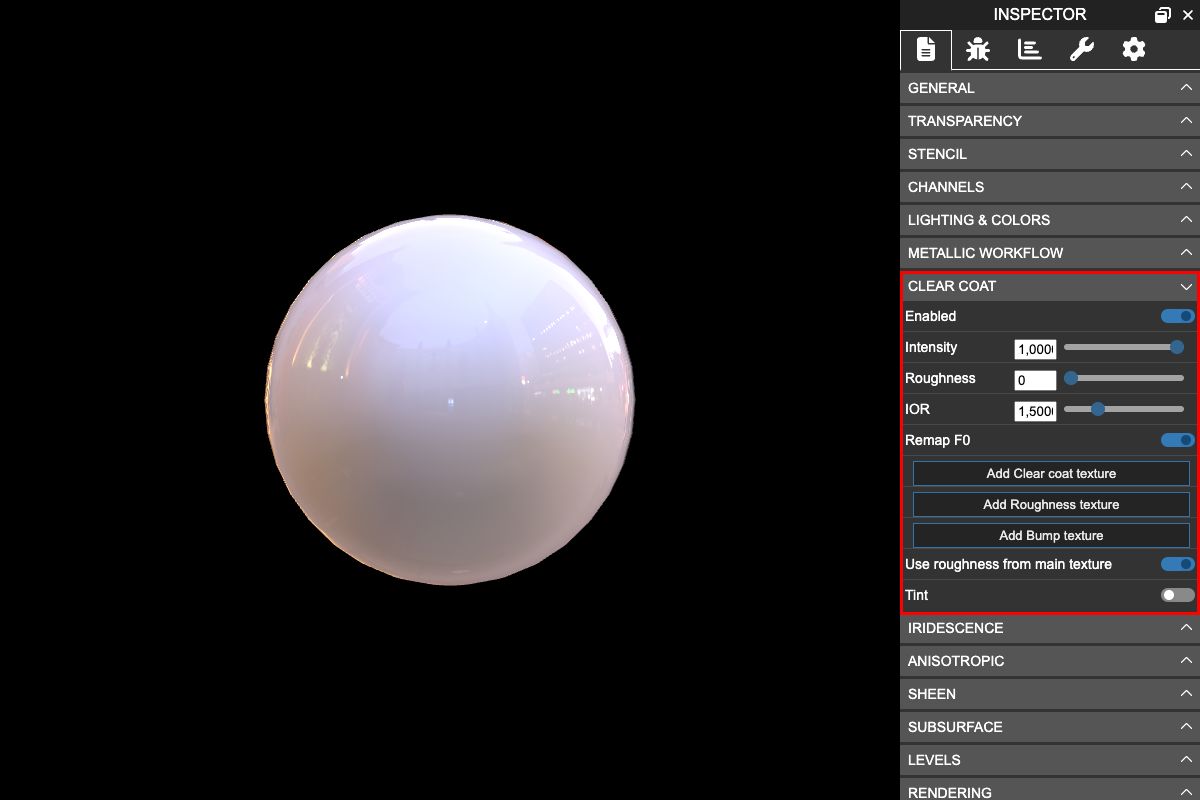Expand the IRIDESCENCE section
The height and width of the screenshot is (800, 1200).
(1050, 628)
